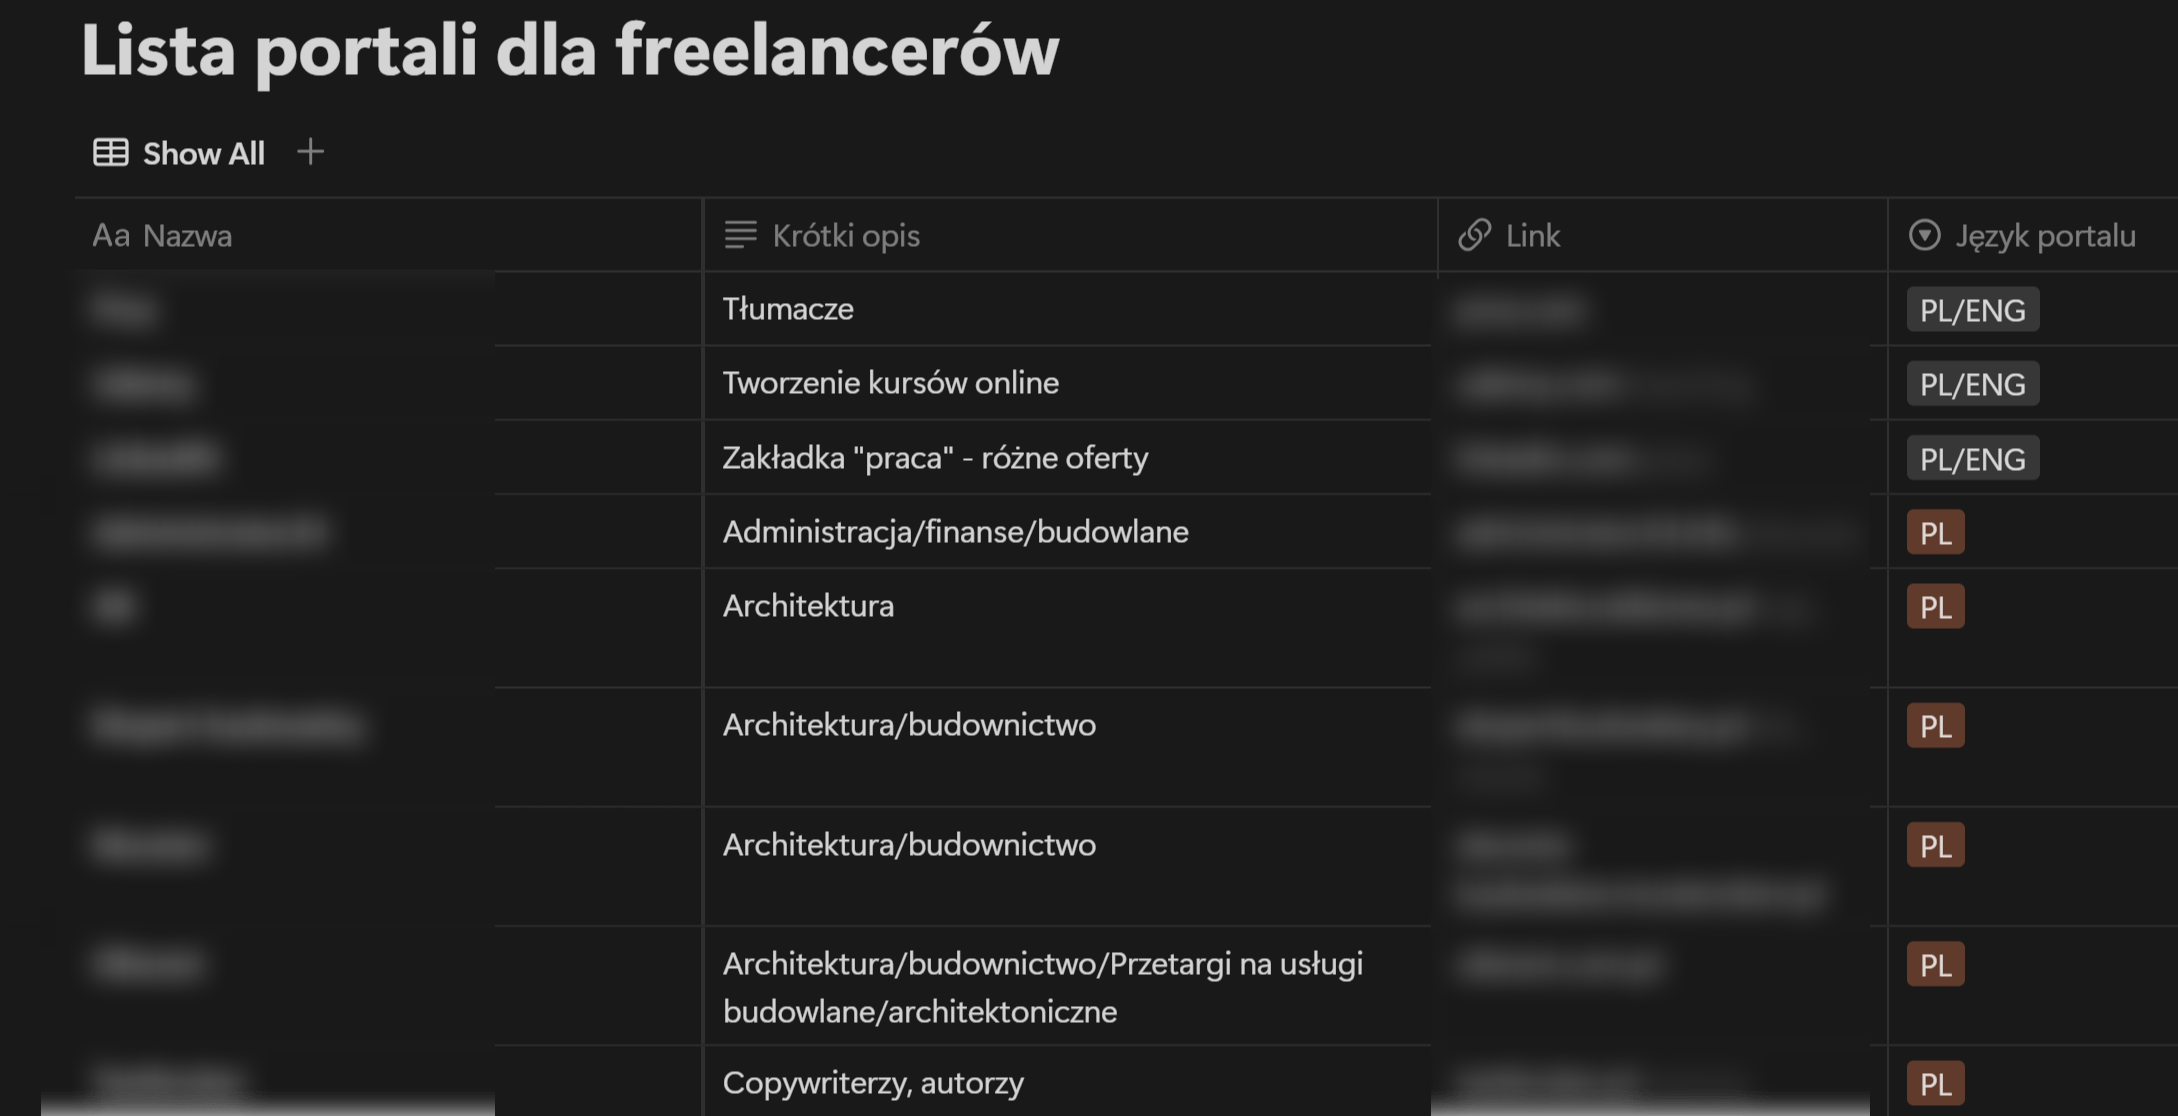Image resolution: width=2178 pixels, height=1116 pixels.
Task: Click the Zakładka praca - różne oferty cell
Action: tap(936, 457)
